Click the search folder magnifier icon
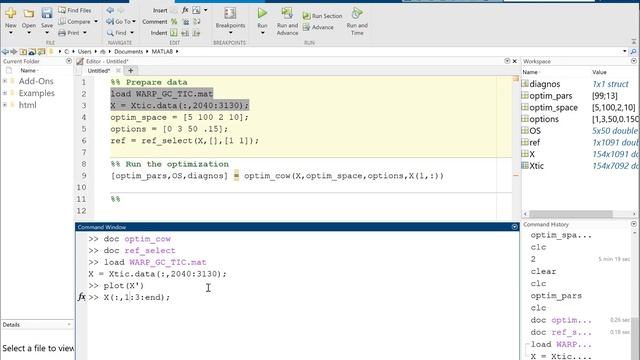 [633, 51]
